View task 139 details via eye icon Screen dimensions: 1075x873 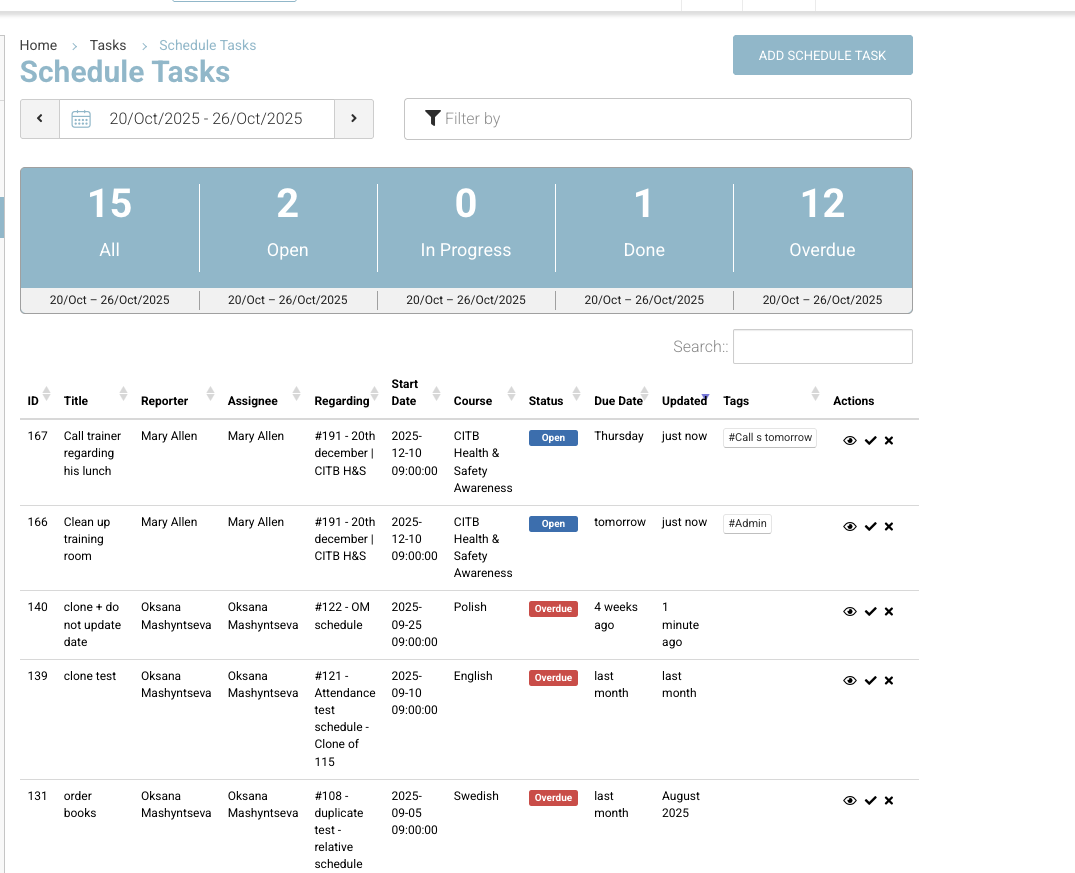click(850, 681)
